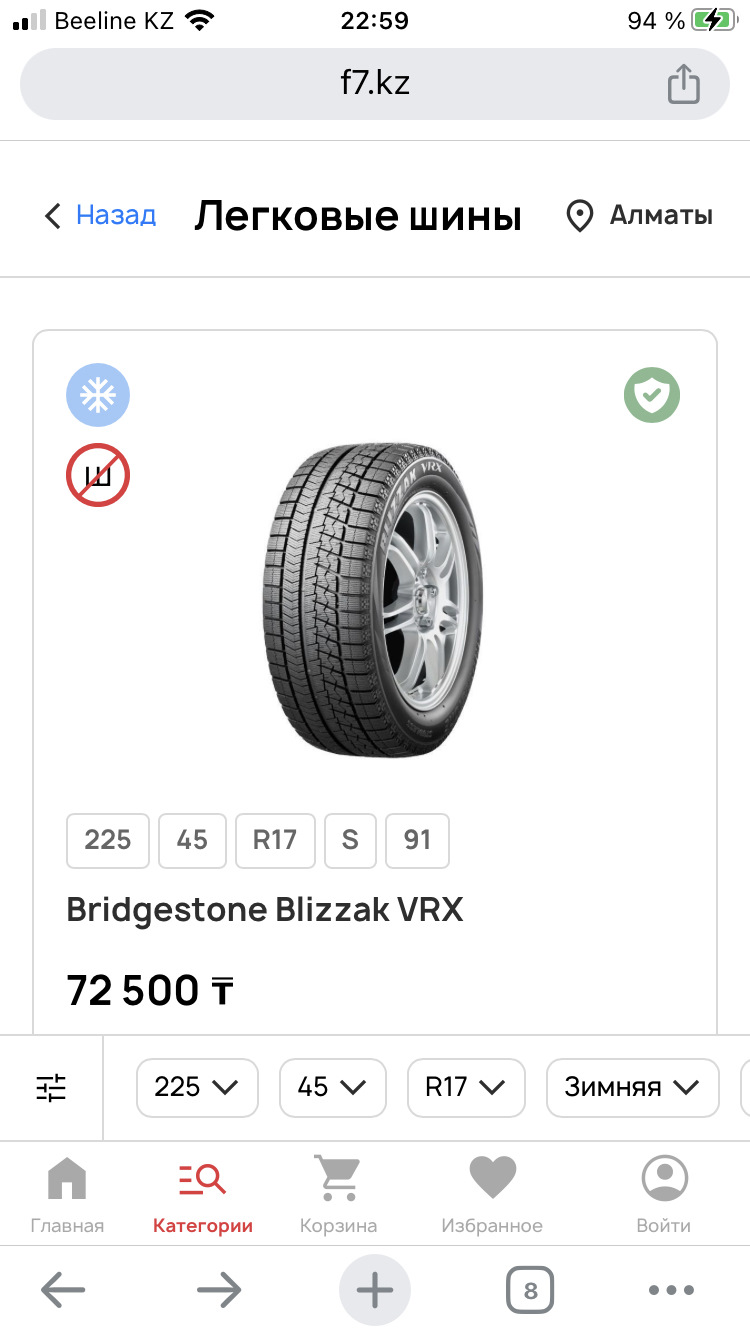The image size is (750, 1334).
Task: Change city by tapping Алматы
Action: 639,215
